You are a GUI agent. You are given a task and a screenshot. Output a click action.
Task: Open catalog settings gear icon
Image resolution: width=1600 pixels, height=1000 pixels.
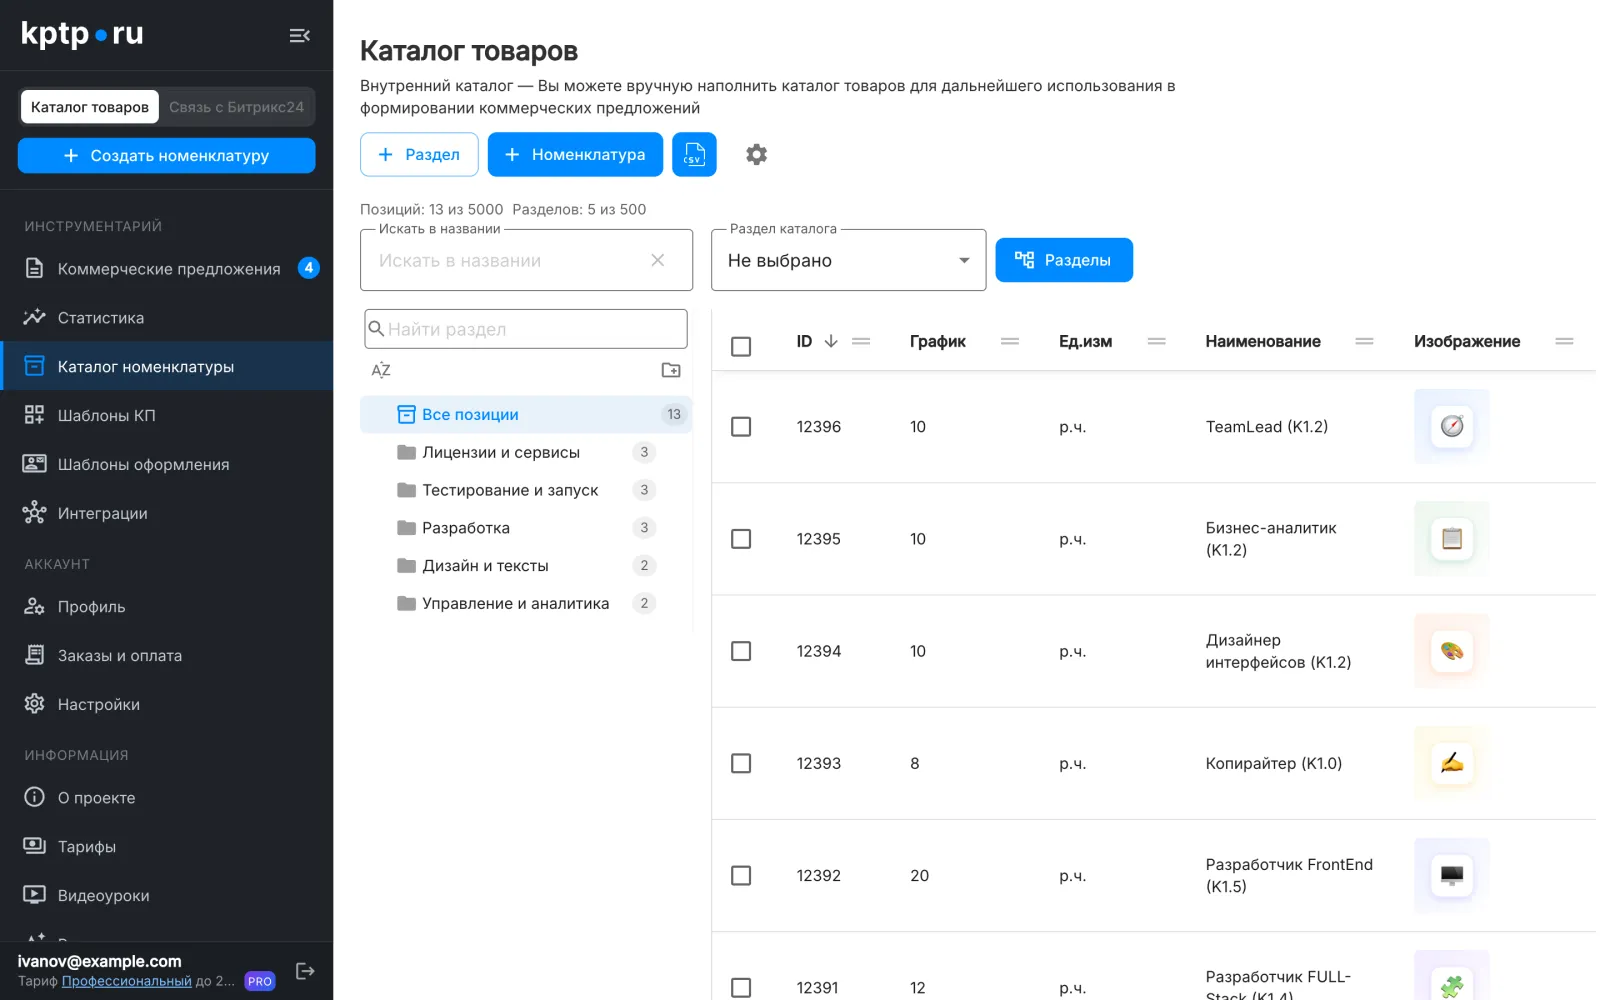tap(757, 154)
